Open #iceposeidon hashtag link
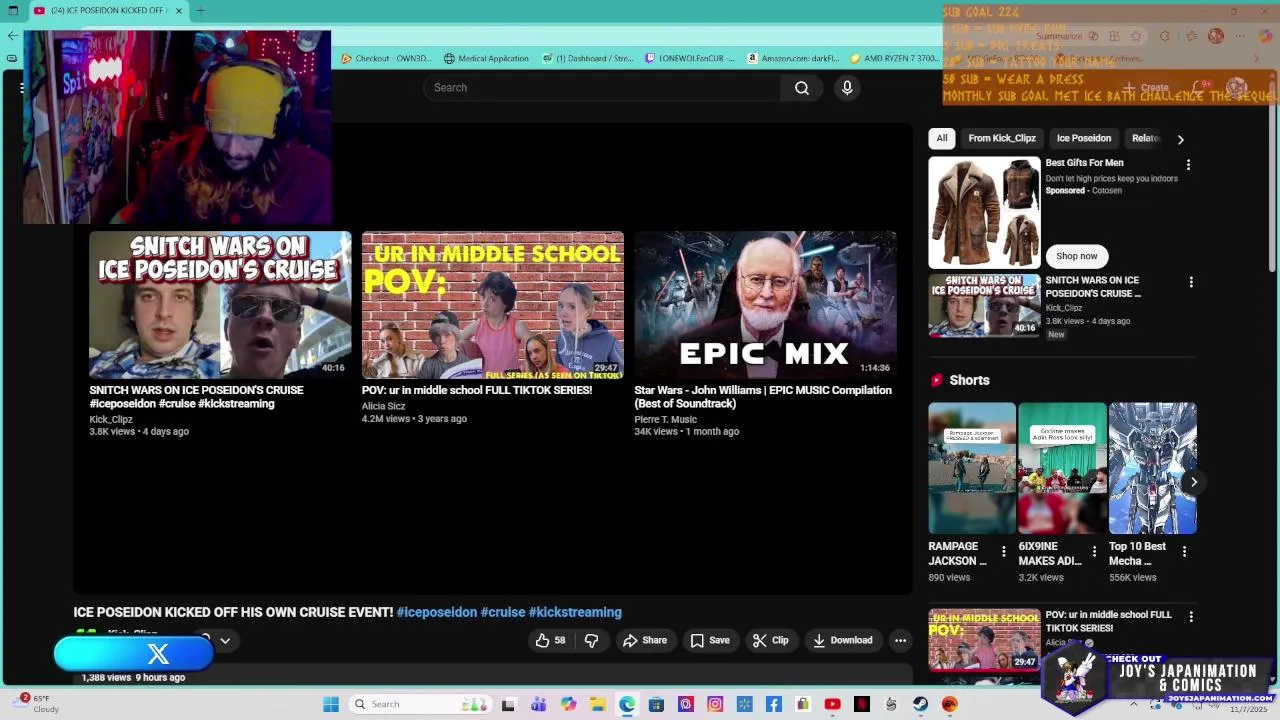 pos(436,612)
